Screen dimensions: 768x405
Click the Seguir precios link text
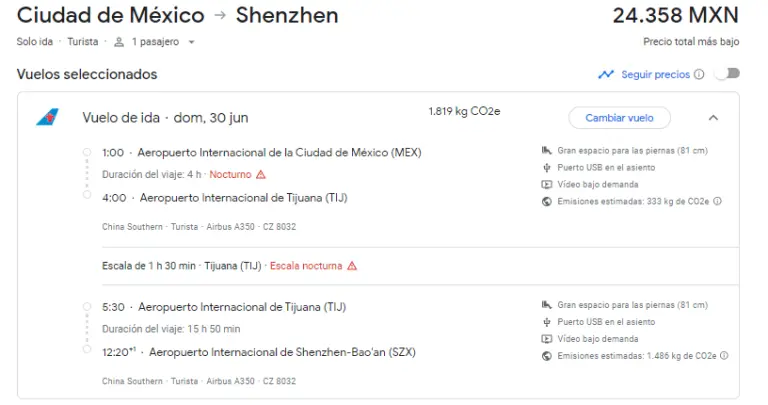tap(655, 74)
